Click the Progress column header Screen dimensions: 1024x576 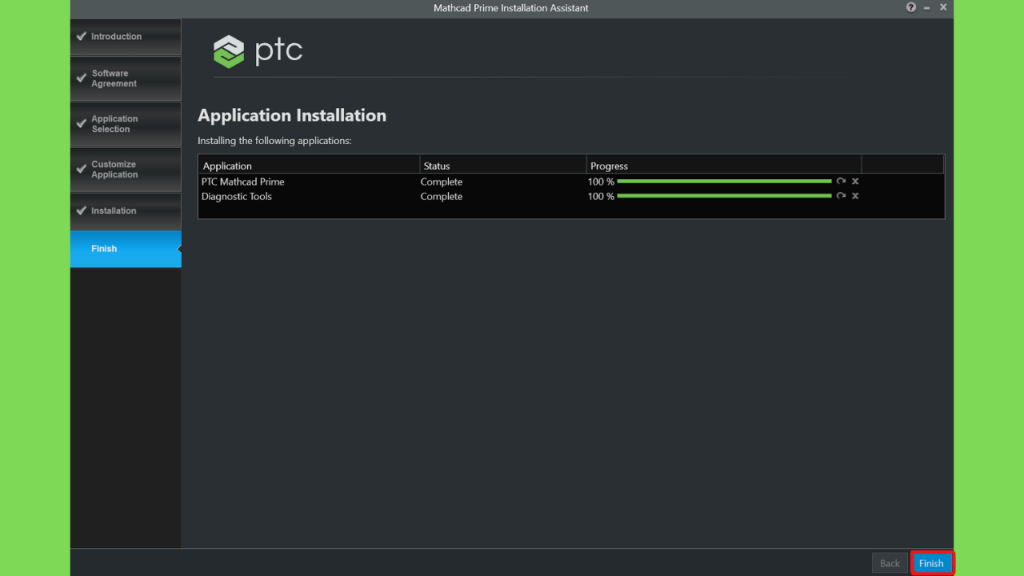(x=724, y=166)
